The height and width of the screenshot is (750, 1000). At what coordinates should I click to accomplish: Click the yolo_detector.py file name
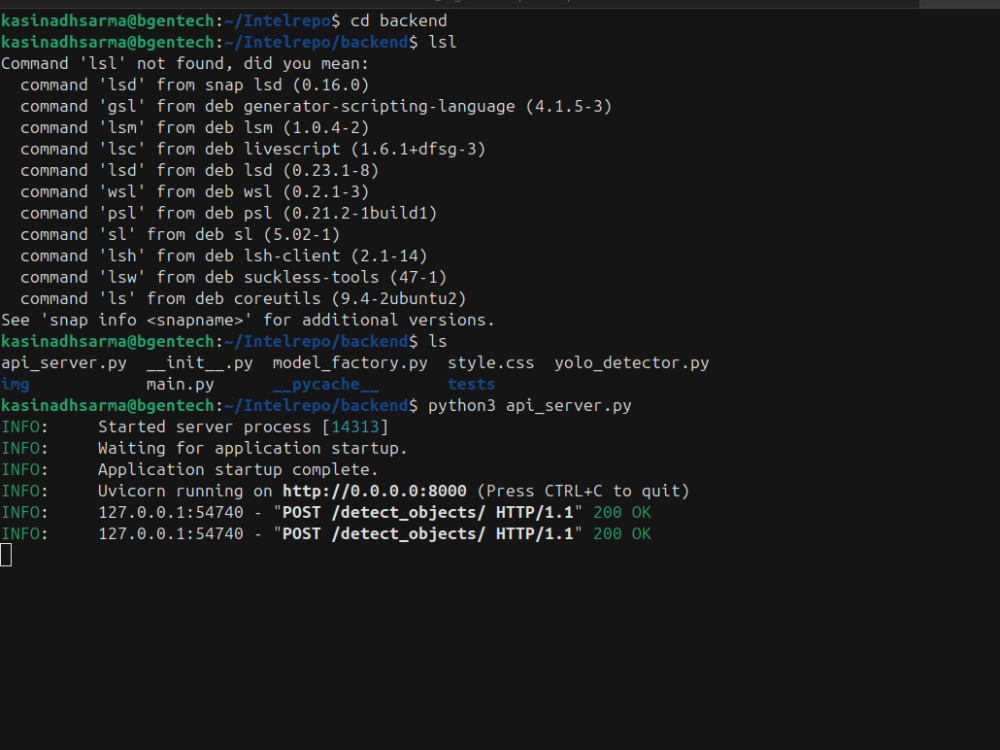coord(631,363)
